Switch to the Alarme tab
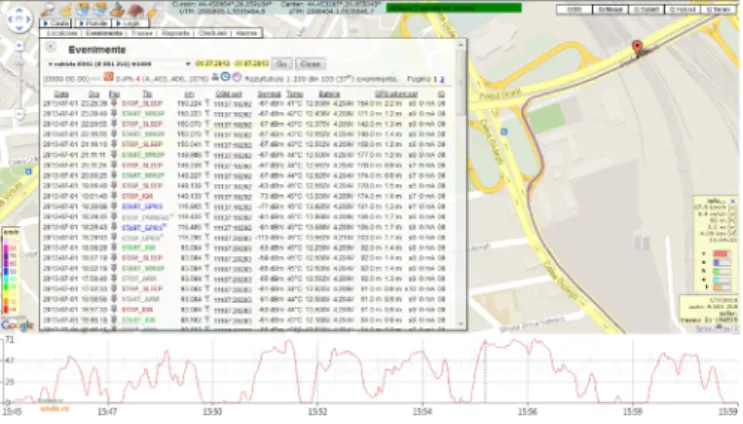Screen dimensions: 743x424 point(246,33)
